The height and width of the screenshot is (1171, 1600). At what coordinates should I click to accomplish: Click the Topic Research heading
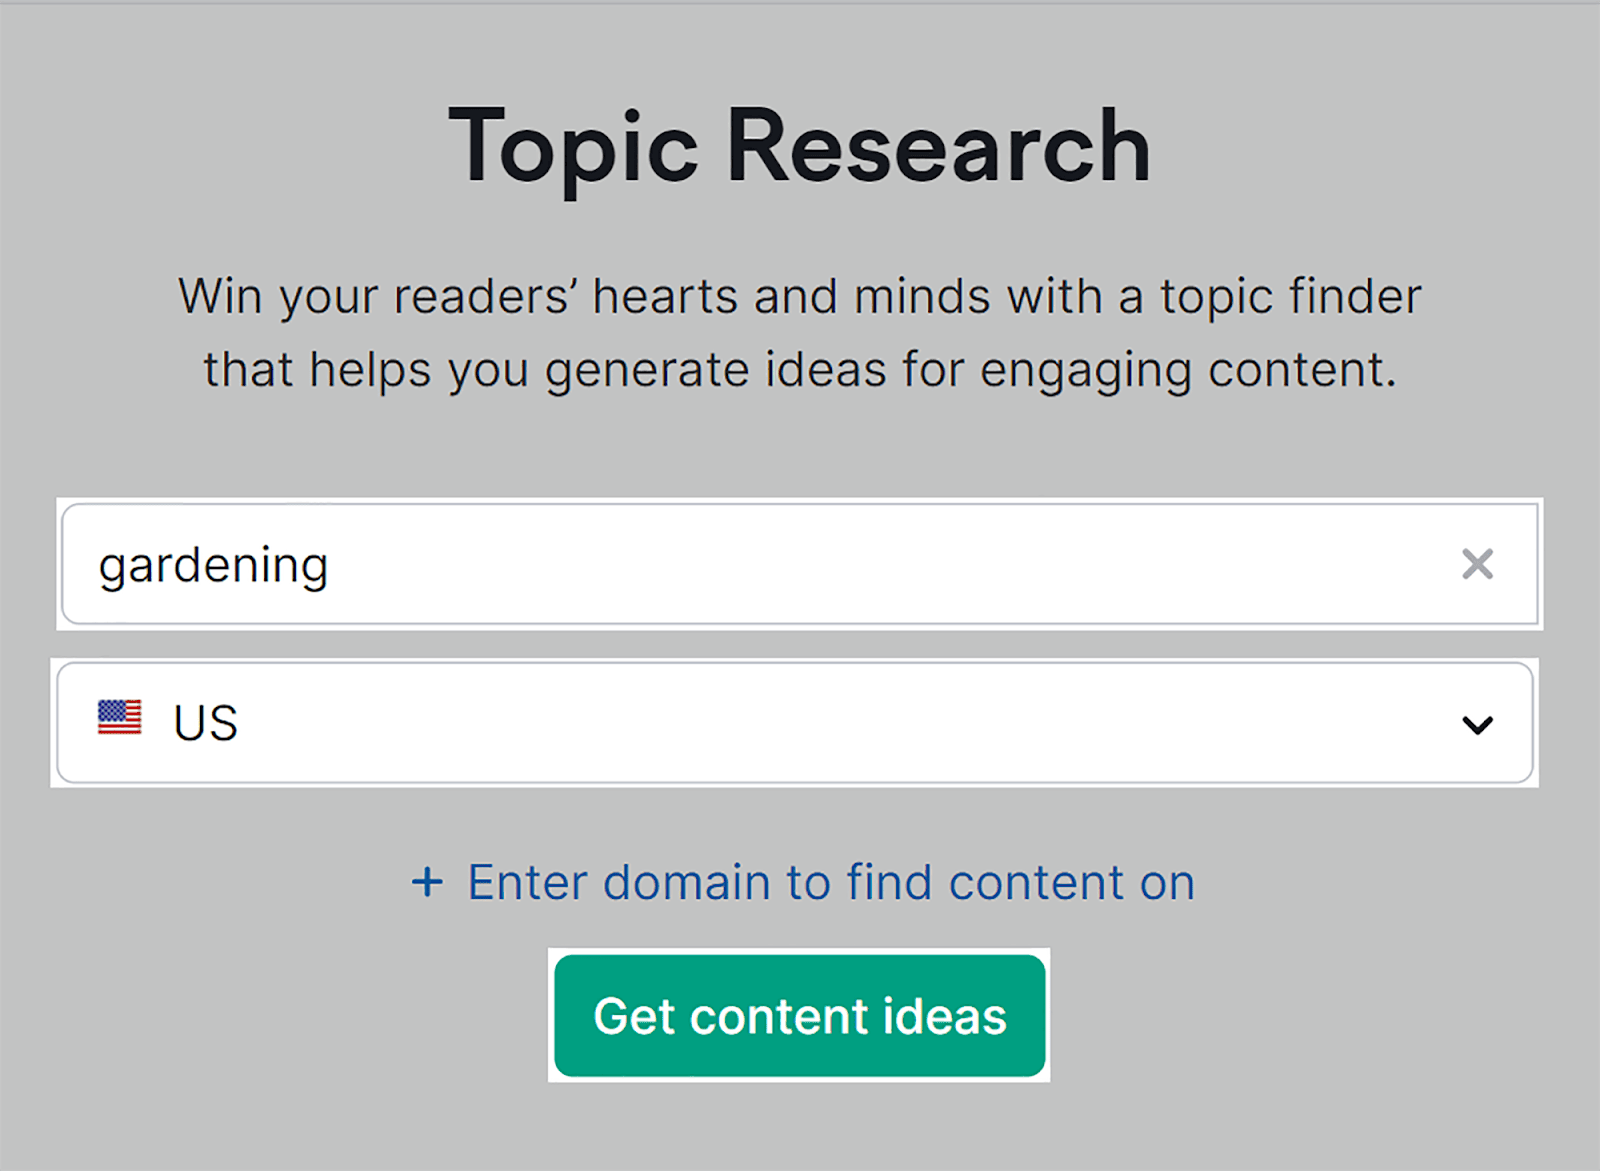point(799,146)
